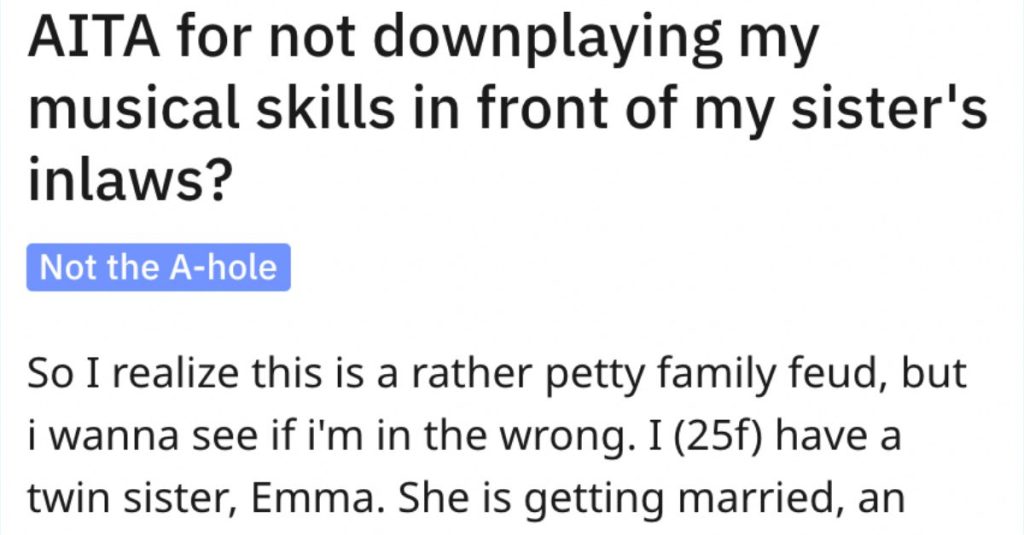Click the body line starting 'So I realize'
Viewport: 1024px width, 535px height.
[x=496, y=374]
